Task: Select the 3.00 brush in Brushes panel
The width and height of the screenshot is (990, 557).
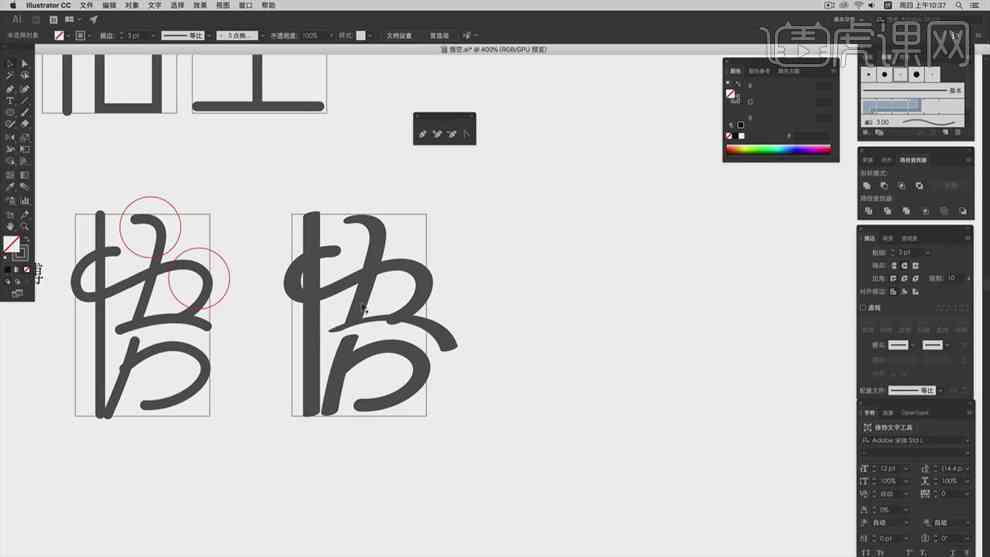Action: (x=913, y=122)
